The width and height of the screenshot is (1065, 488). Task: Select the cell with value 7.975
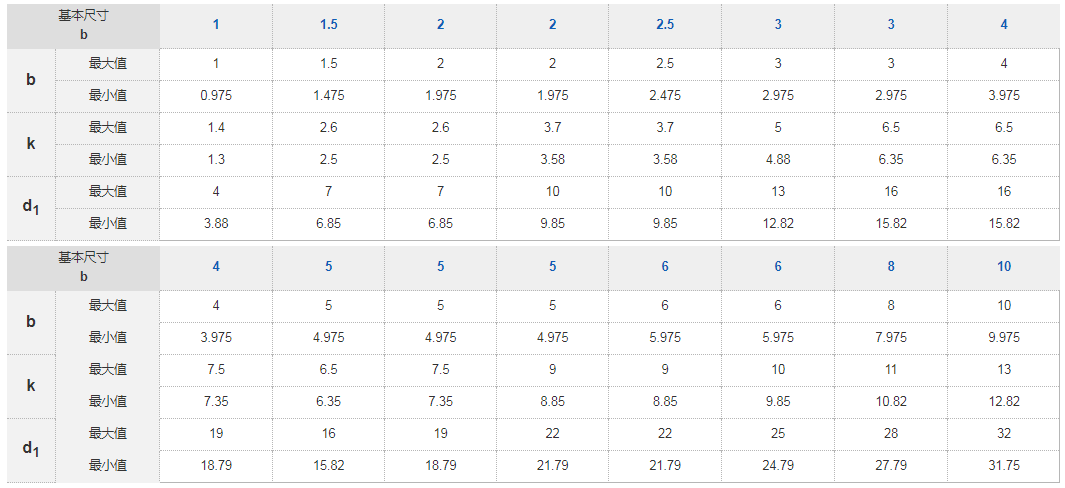pos(891,338)
